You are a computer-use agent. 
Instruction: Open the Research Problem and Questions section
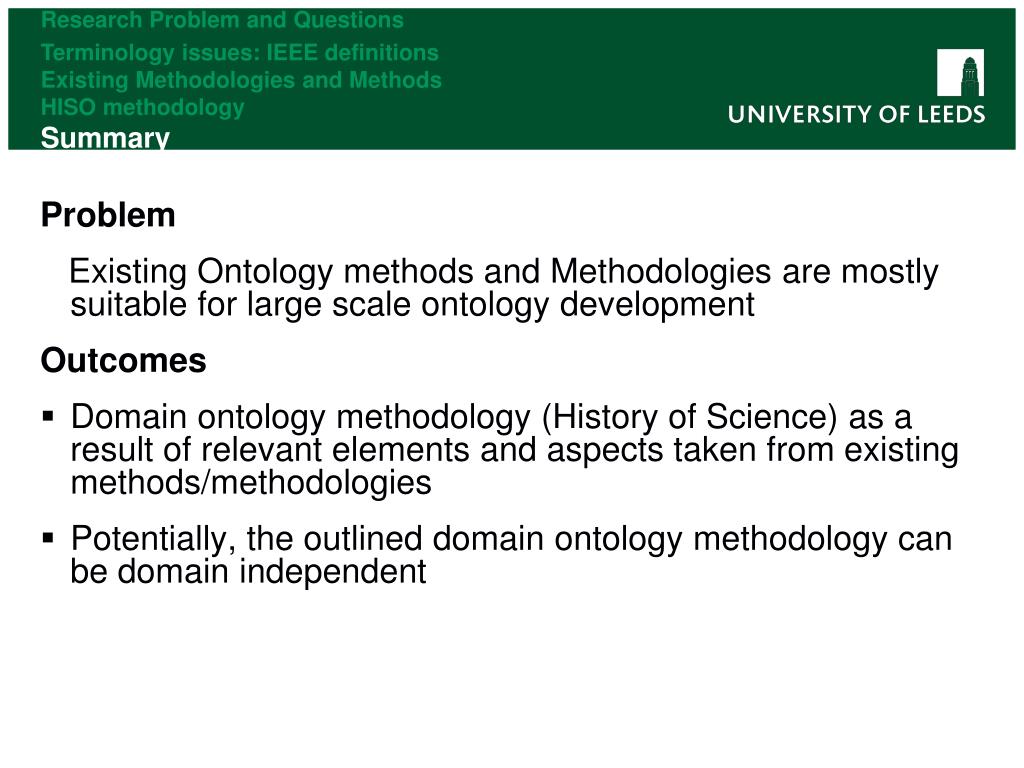pyautogui.click(x=222, y=20)
